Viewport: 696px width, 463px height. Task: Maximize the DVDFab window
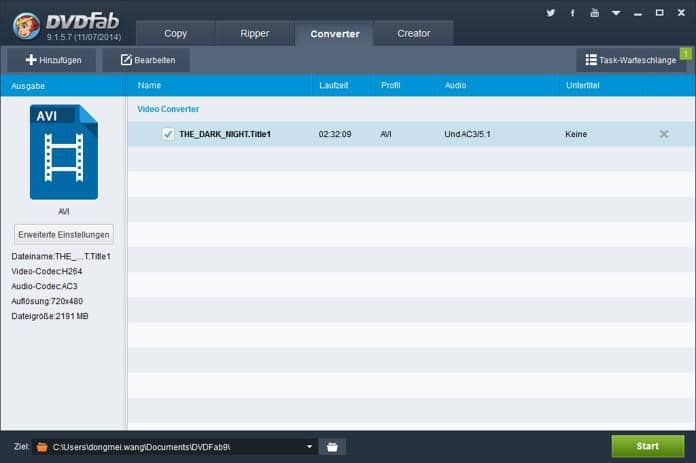click(x=660, y=13)
